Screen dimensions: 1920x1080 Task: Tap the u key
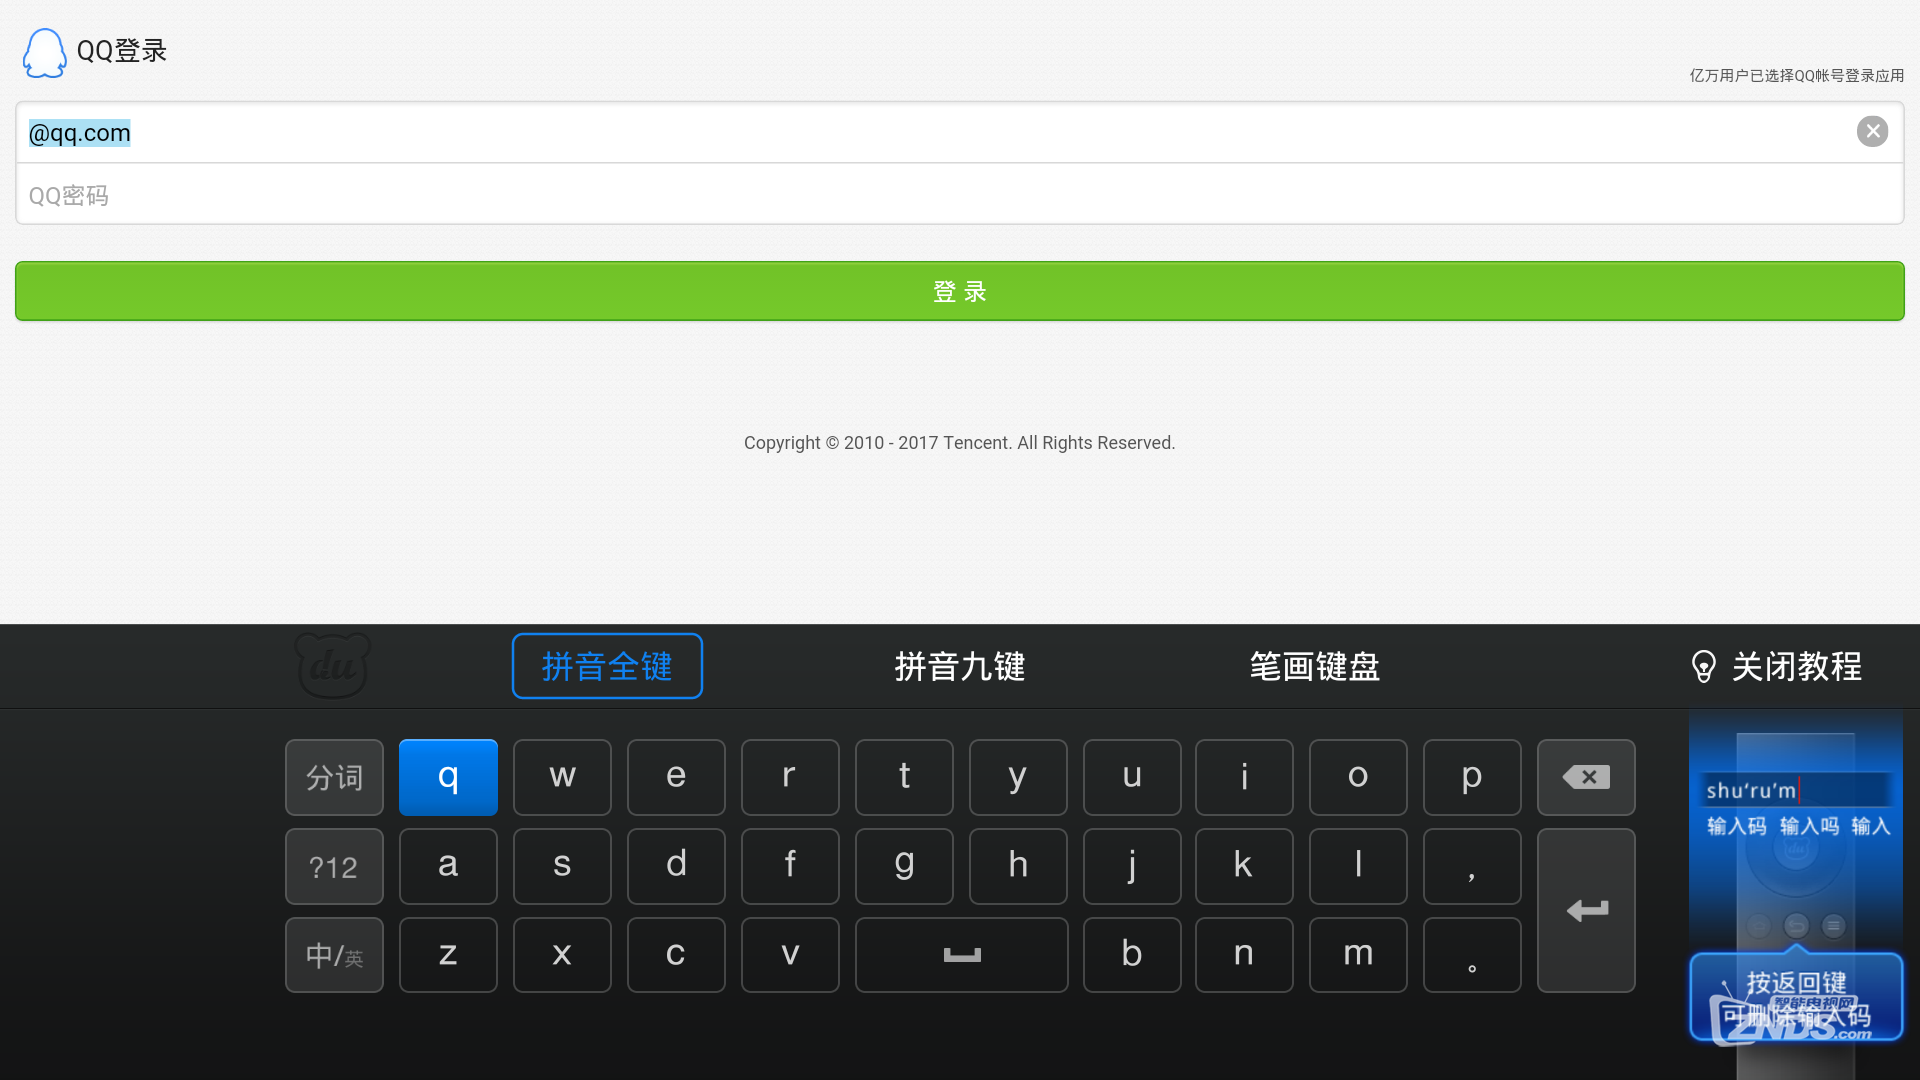(x=1132, y=777)
